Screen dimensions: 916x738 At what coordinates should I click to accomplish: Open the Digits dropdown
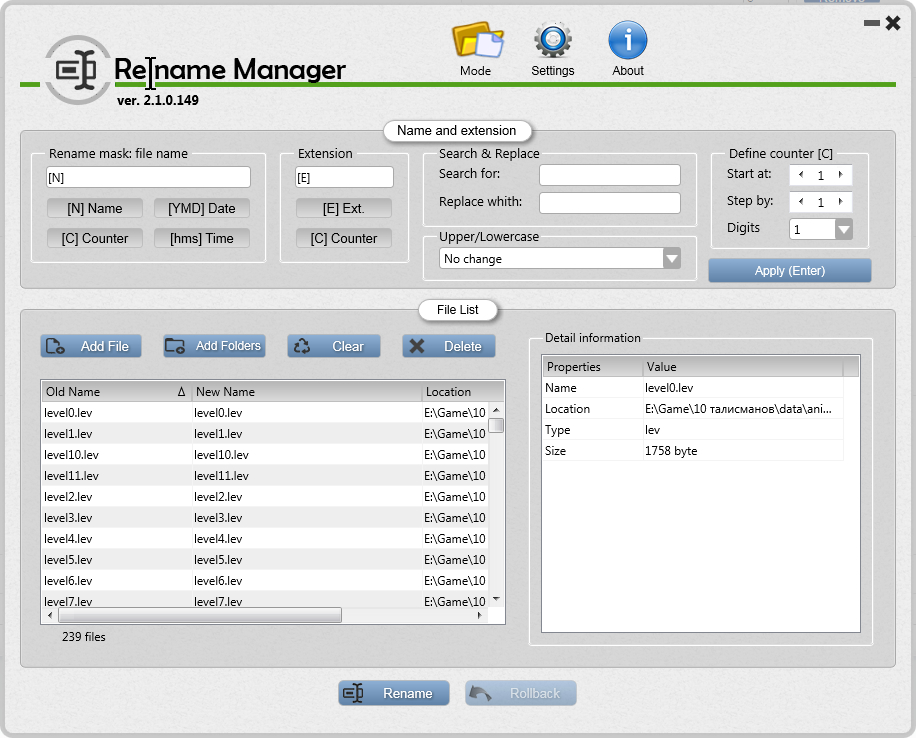coord(843,229)
